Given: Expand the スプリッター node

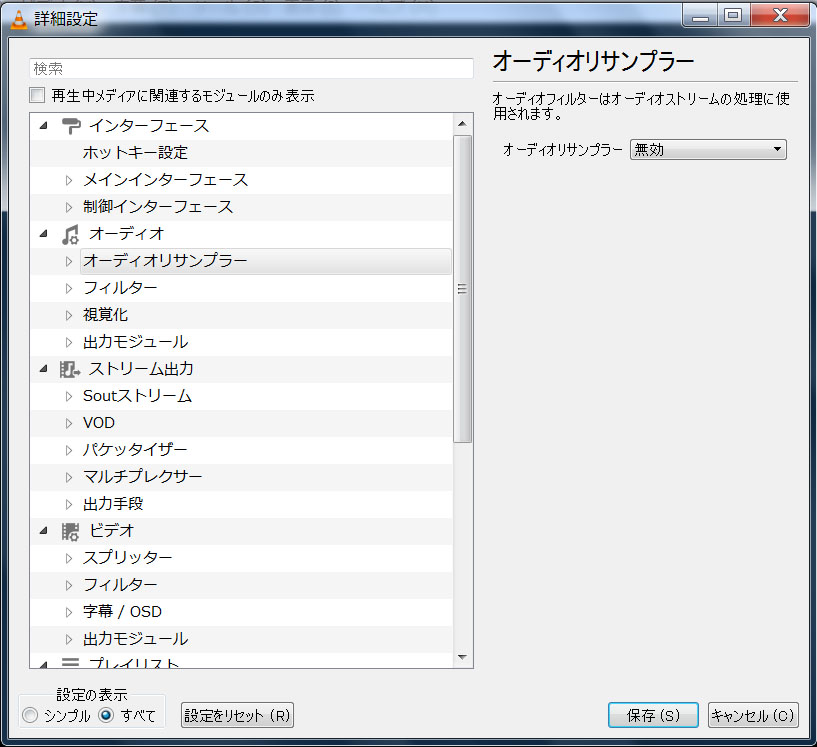Looking at the screenshot, I should 69,558.
